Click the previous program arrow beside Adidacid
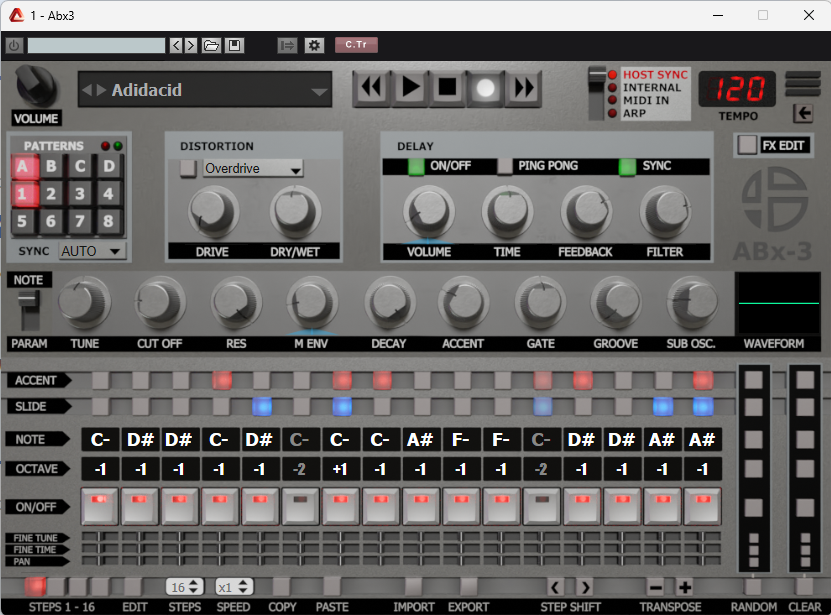The height and width of the screenshot is (615, 831). (87, 90)
